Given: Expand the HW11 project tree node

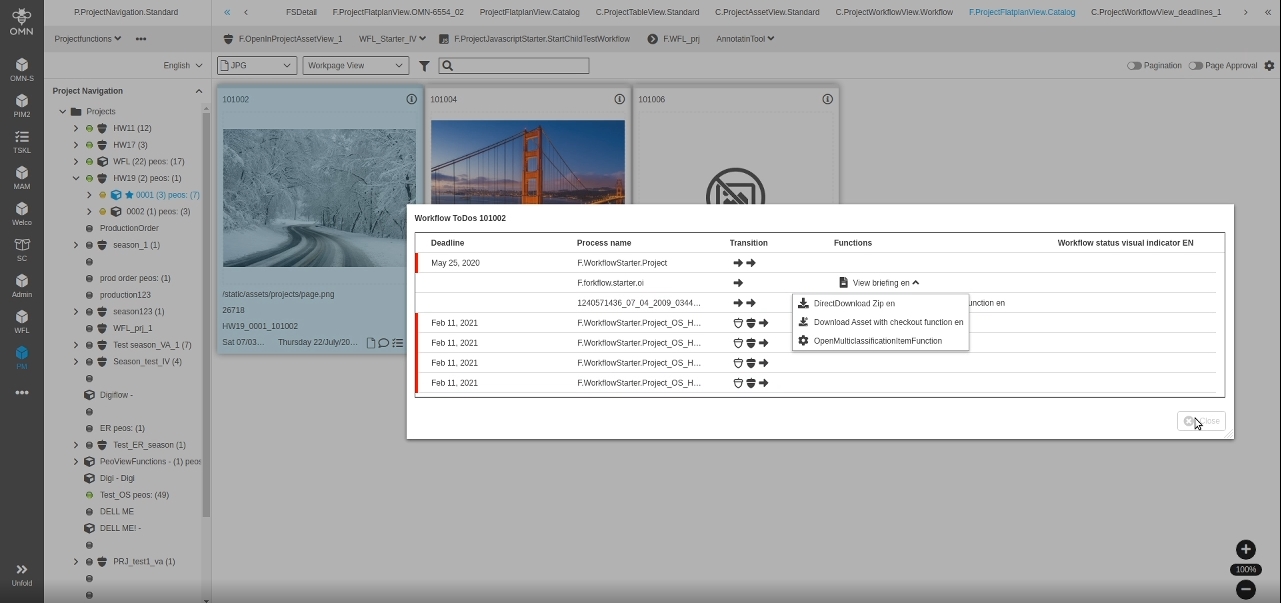Looking at the screenshot, I should point(76,128).
